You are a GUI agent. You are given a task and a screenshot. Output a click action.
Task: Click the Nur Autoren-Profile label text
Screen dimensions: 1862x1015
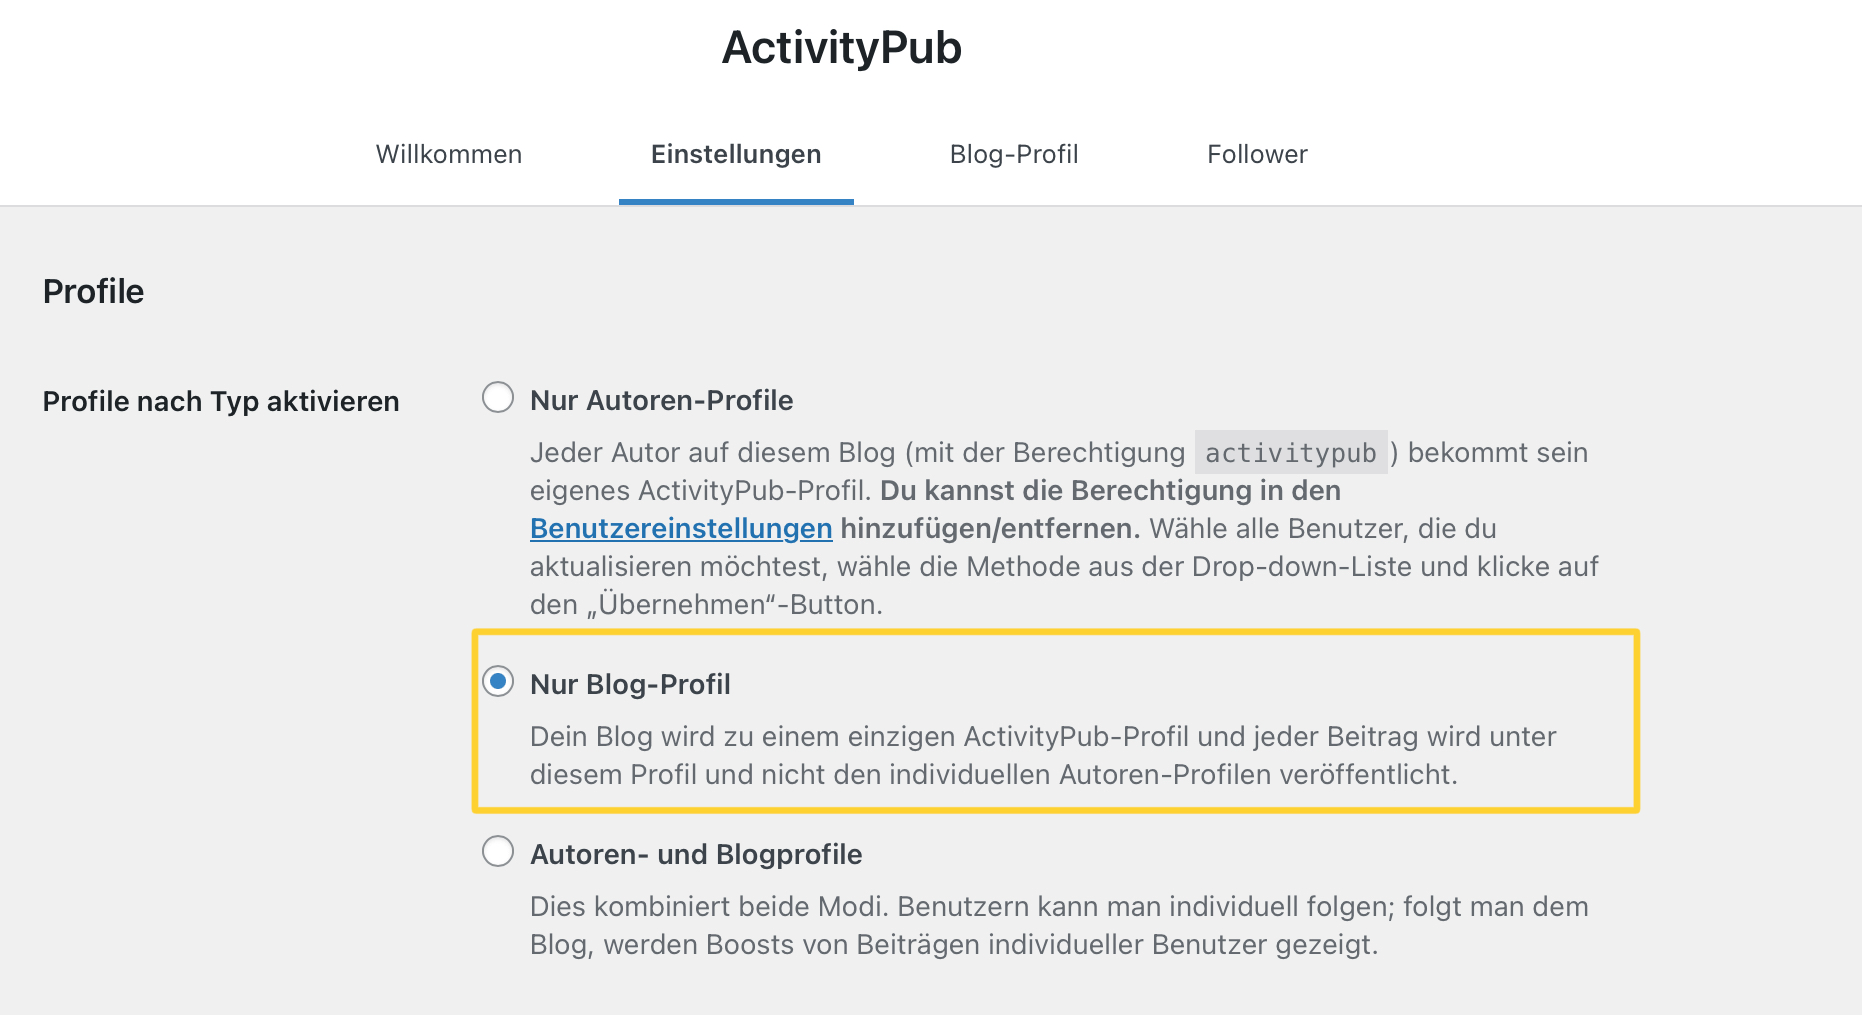pos(661,400)
